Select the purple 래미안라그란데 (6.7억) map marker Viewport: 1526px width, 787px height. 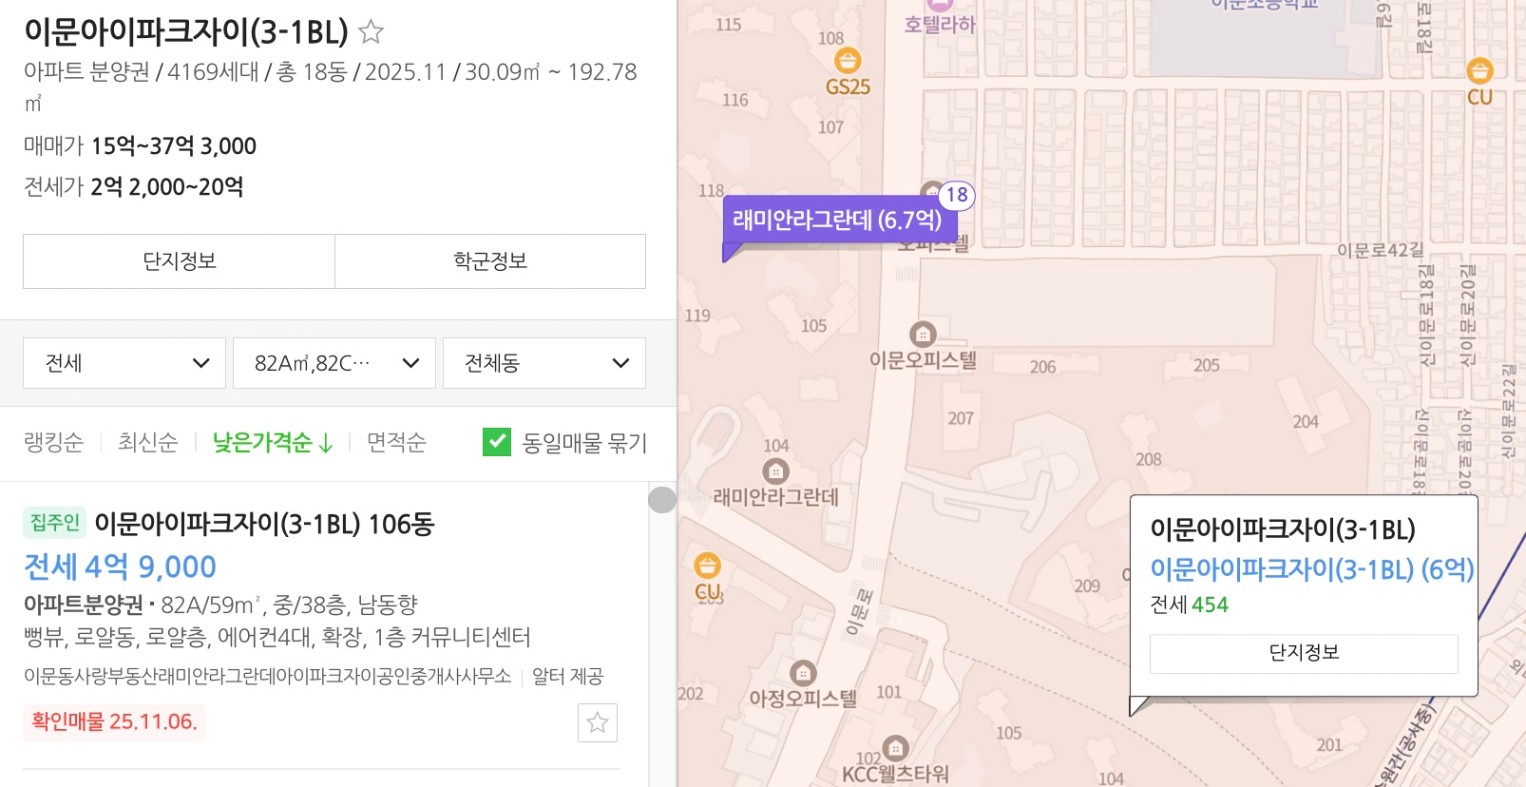coord(839,220)
